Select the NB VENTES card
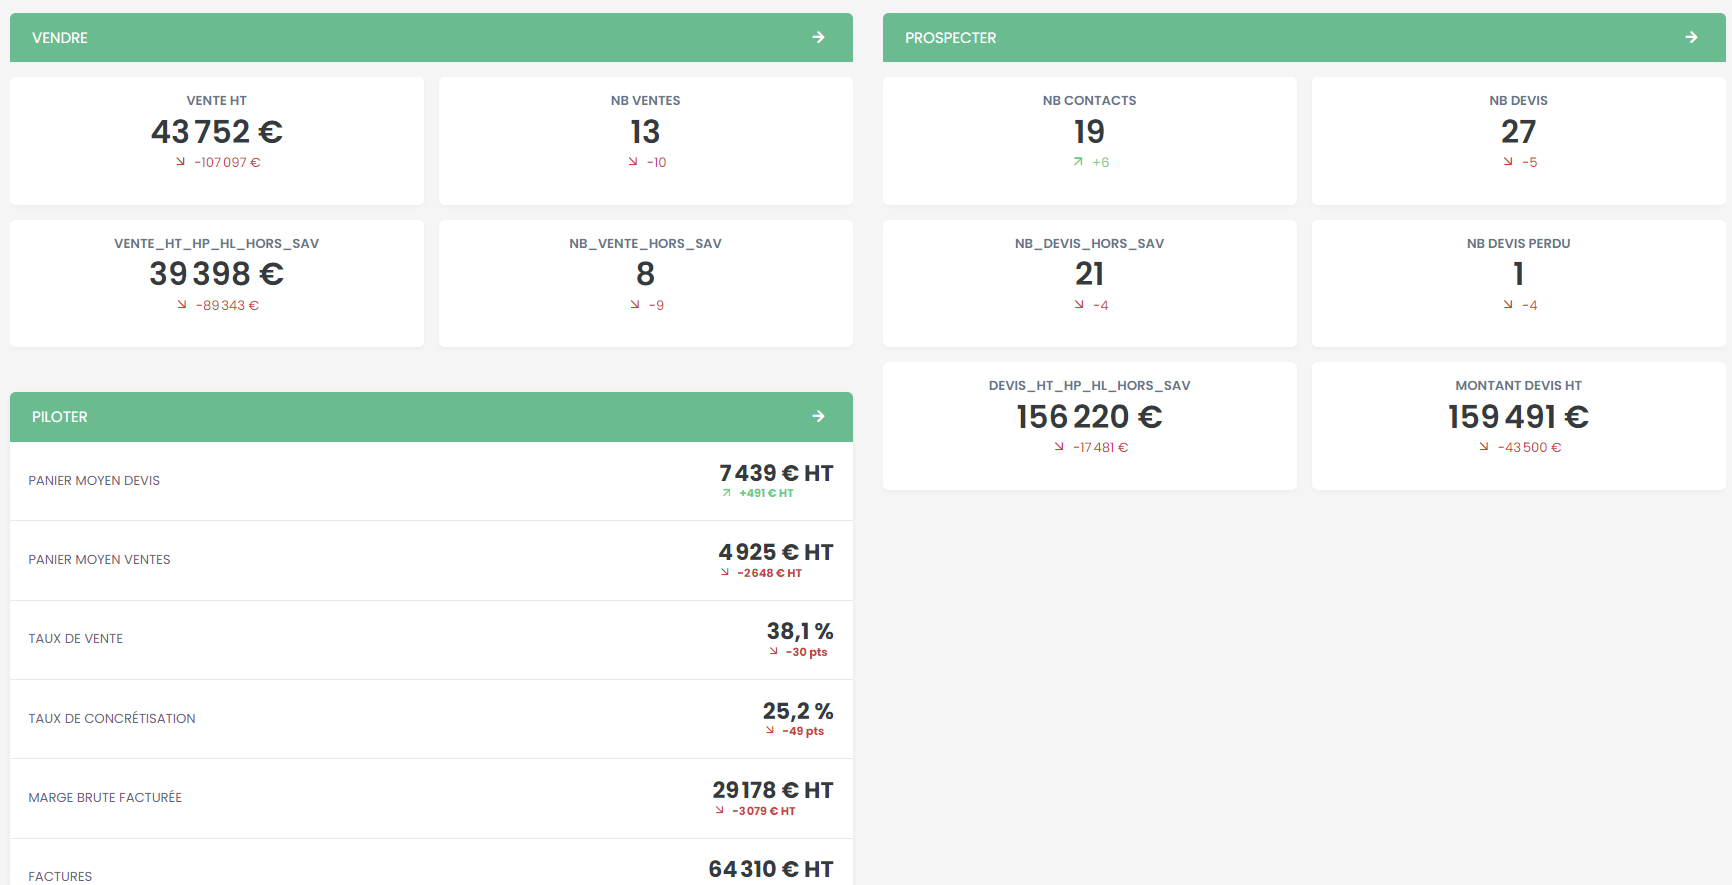Viewport: 1732px width, 885px height. [x=645, y=141]
